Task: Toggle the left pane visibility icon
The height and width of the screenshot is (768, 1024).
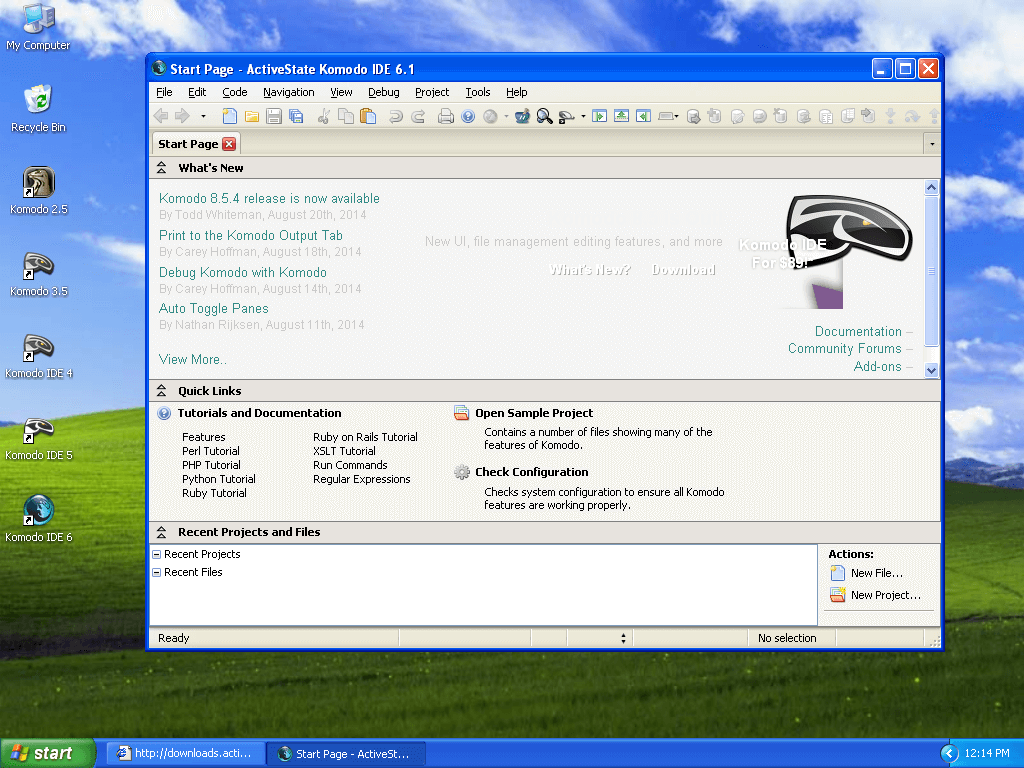Action: click(600, 116)
